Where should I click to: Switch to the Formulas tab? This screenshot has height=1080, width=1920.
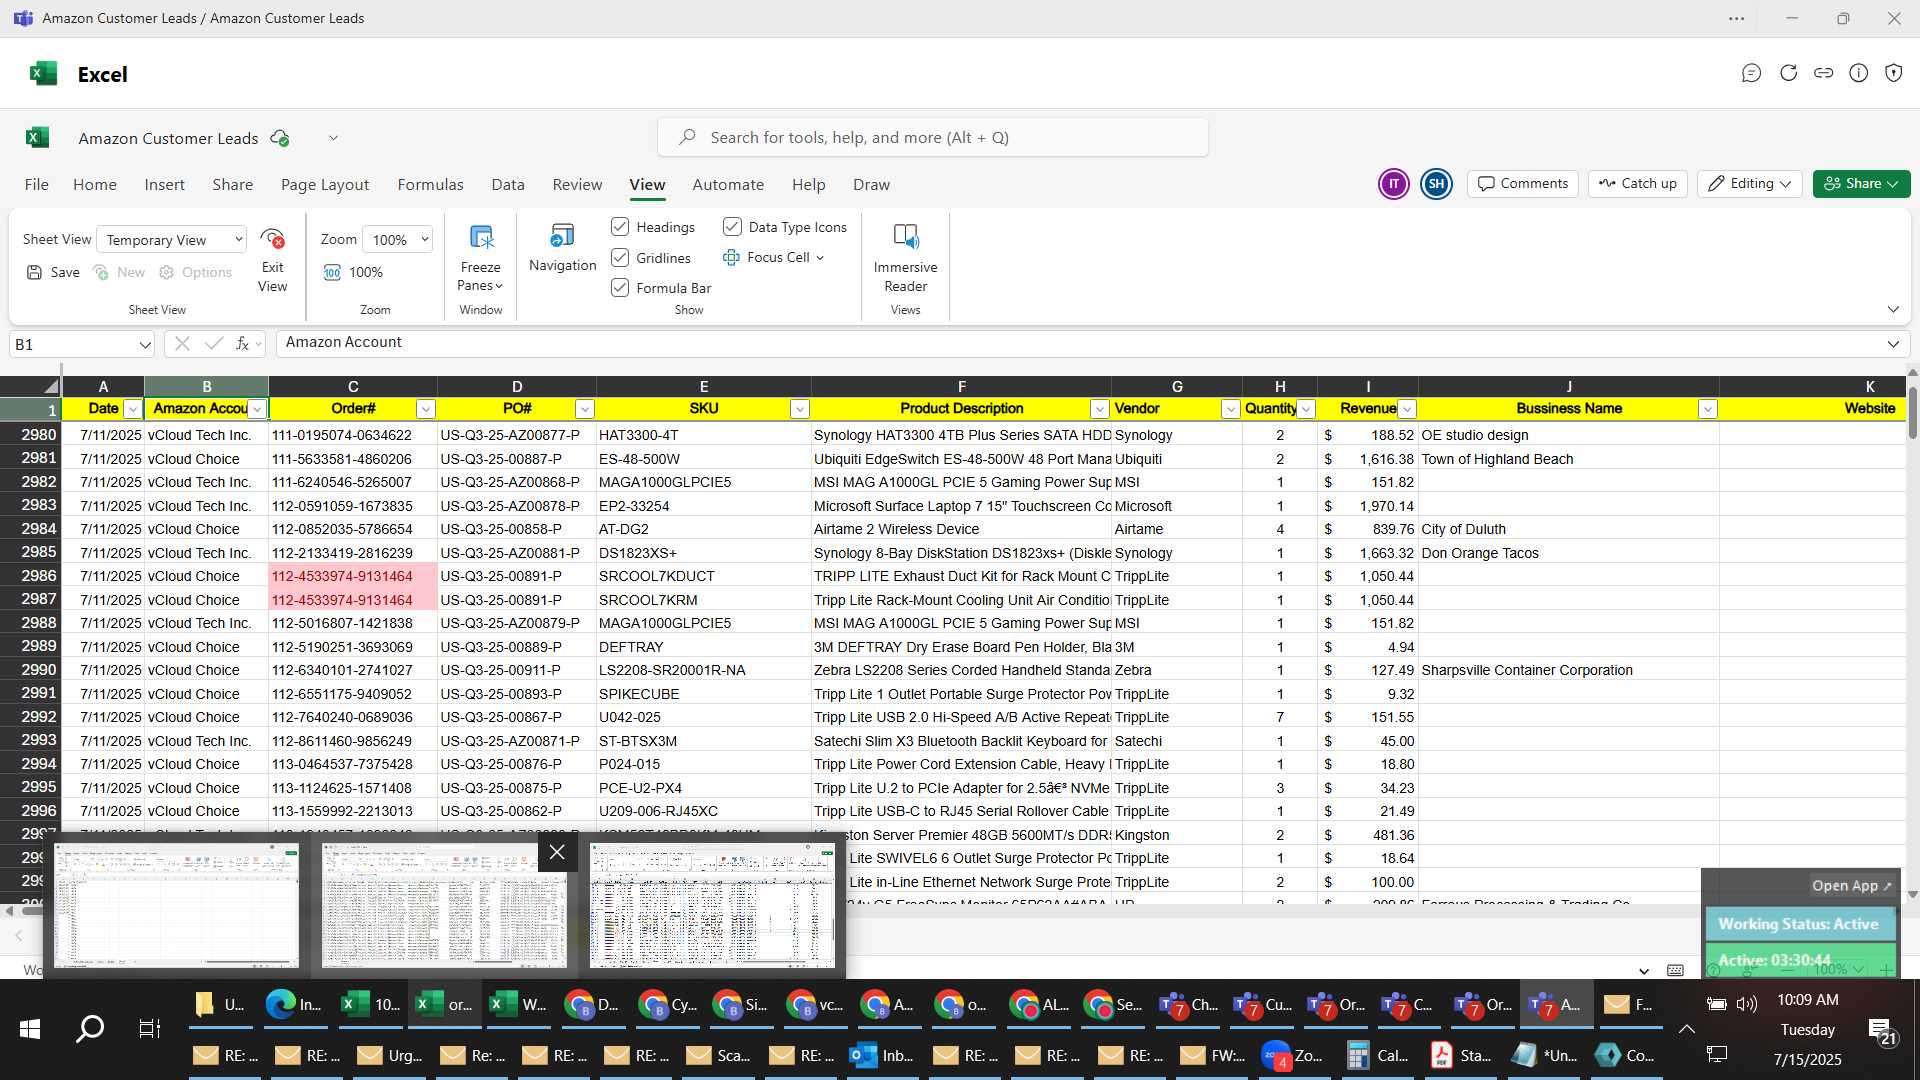coord(431,185)
